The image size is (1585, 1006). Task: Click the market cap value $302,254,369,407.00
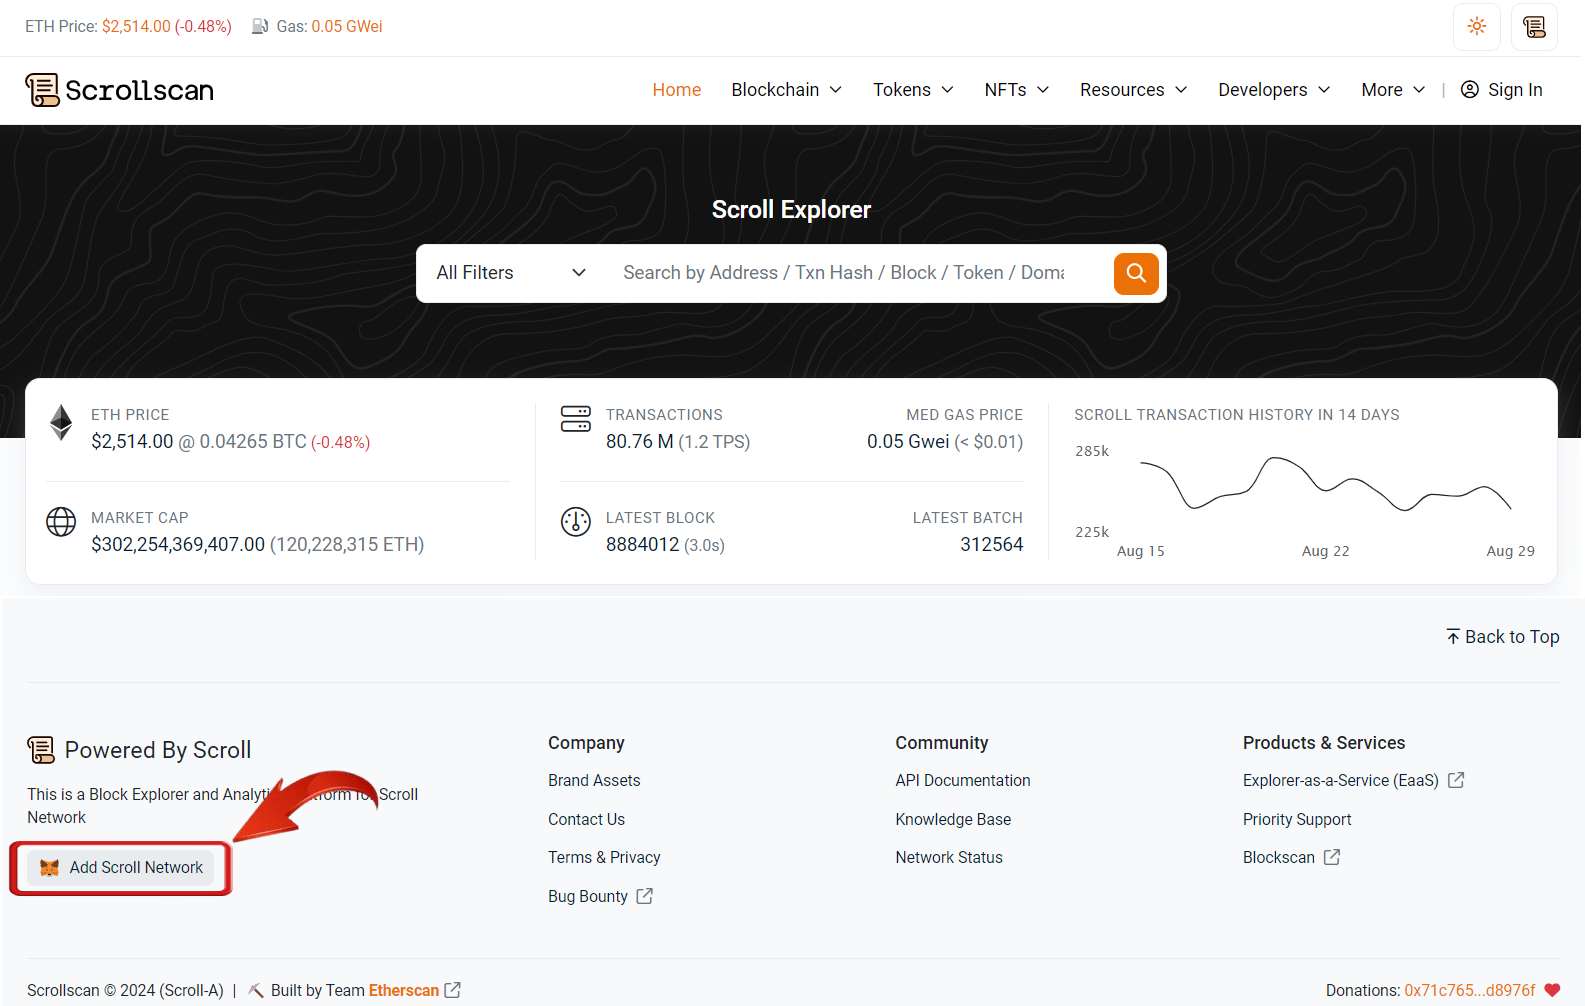tap(178, 545)
